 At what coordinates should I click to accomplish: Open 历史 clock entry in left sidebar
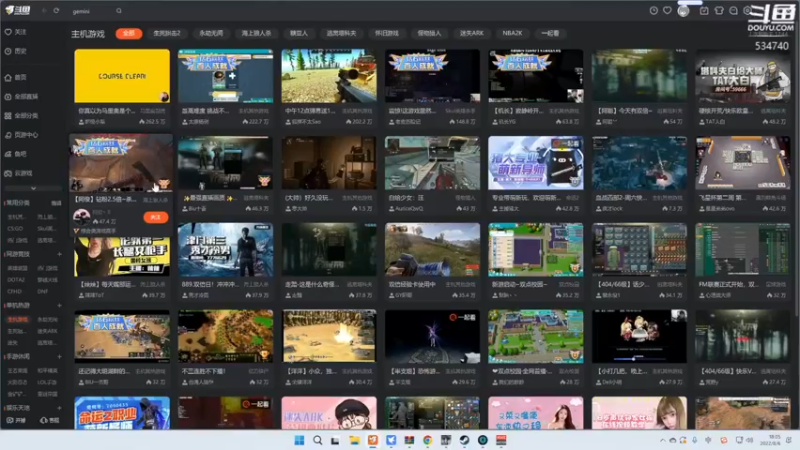pyautogui.click(x=16, y=52)
